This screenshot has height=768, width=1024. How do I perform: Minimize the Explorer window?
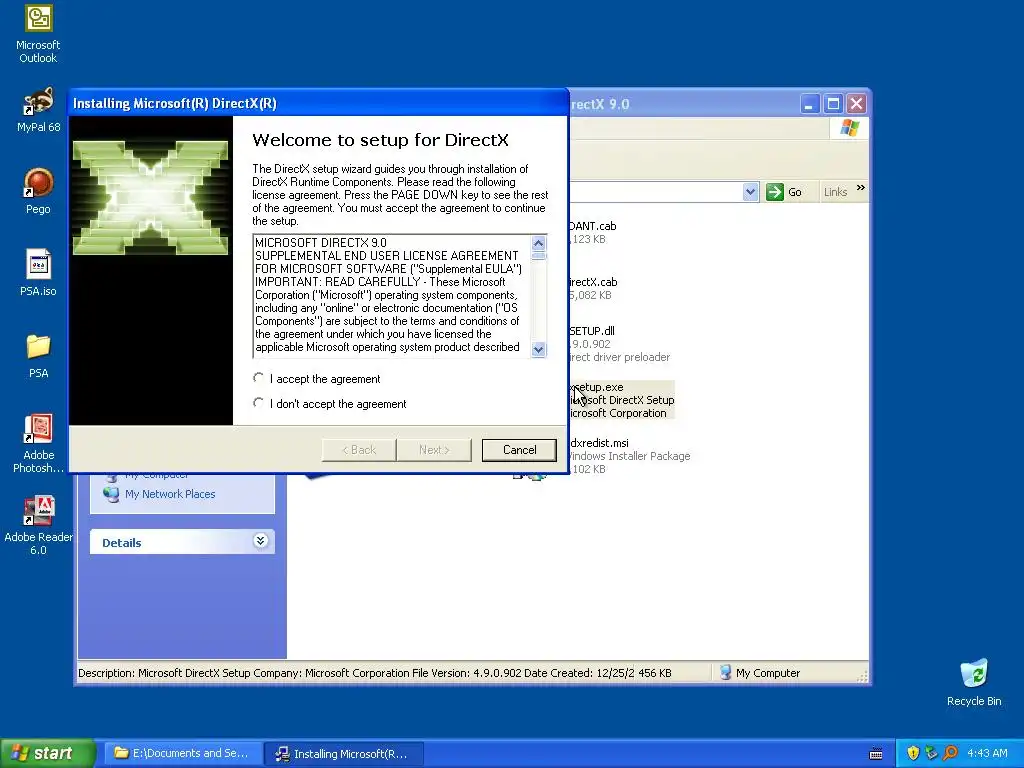(x=809, y=104)
